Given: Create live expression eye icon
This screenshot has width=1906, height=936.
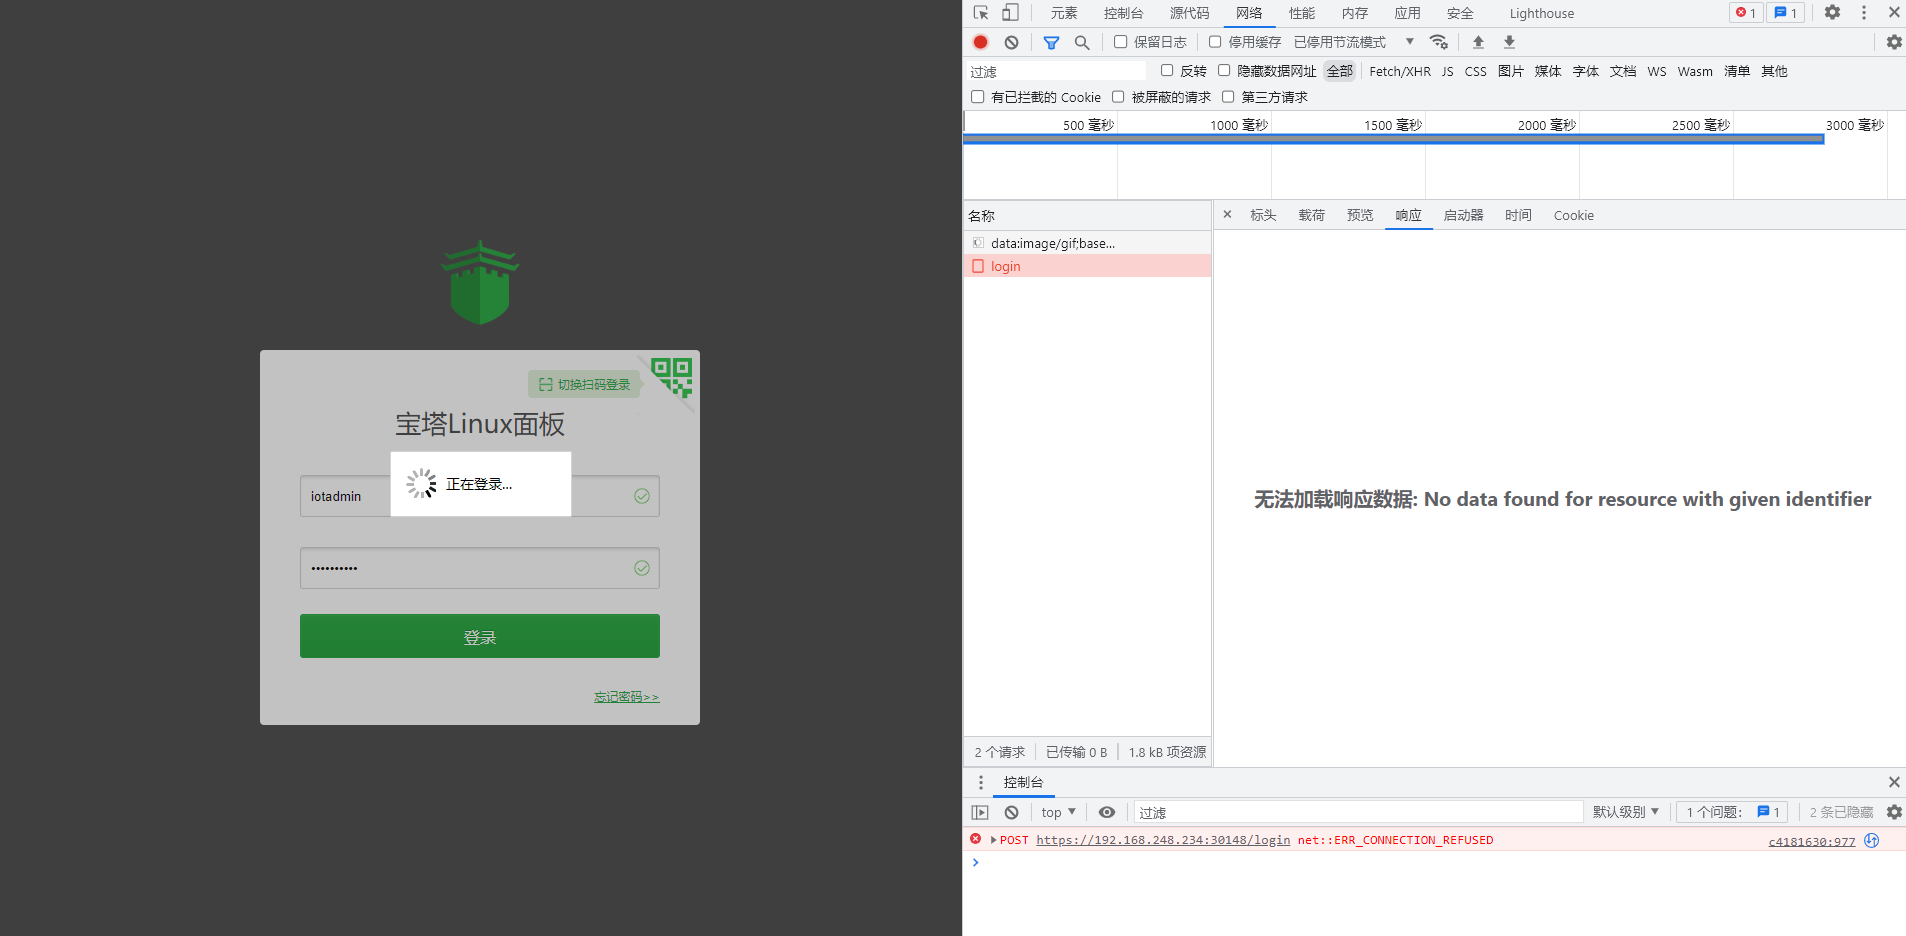Looking at the screenshot, I should coord(1107,812).
